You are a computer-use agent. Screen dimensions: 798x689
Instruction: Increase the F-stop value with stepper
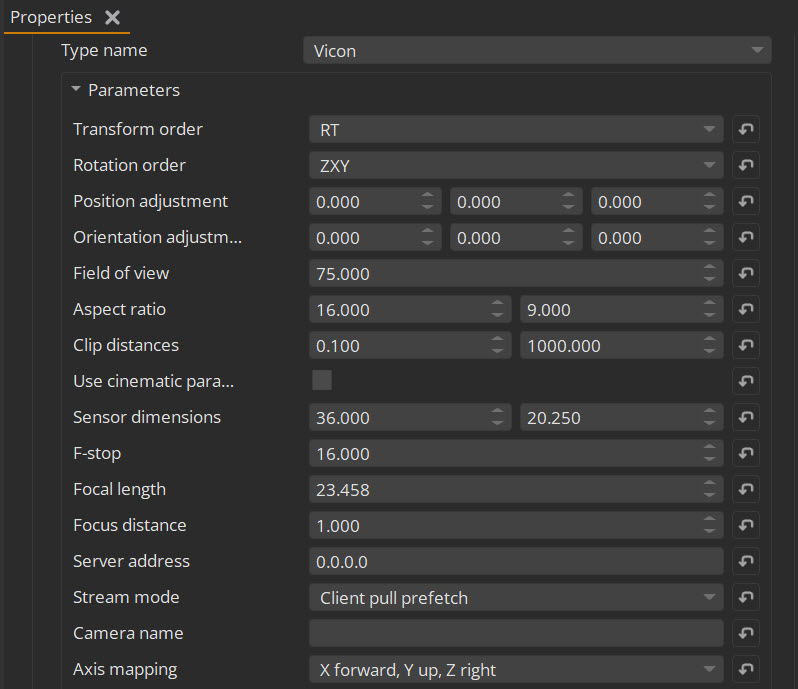tap(710, 448)
